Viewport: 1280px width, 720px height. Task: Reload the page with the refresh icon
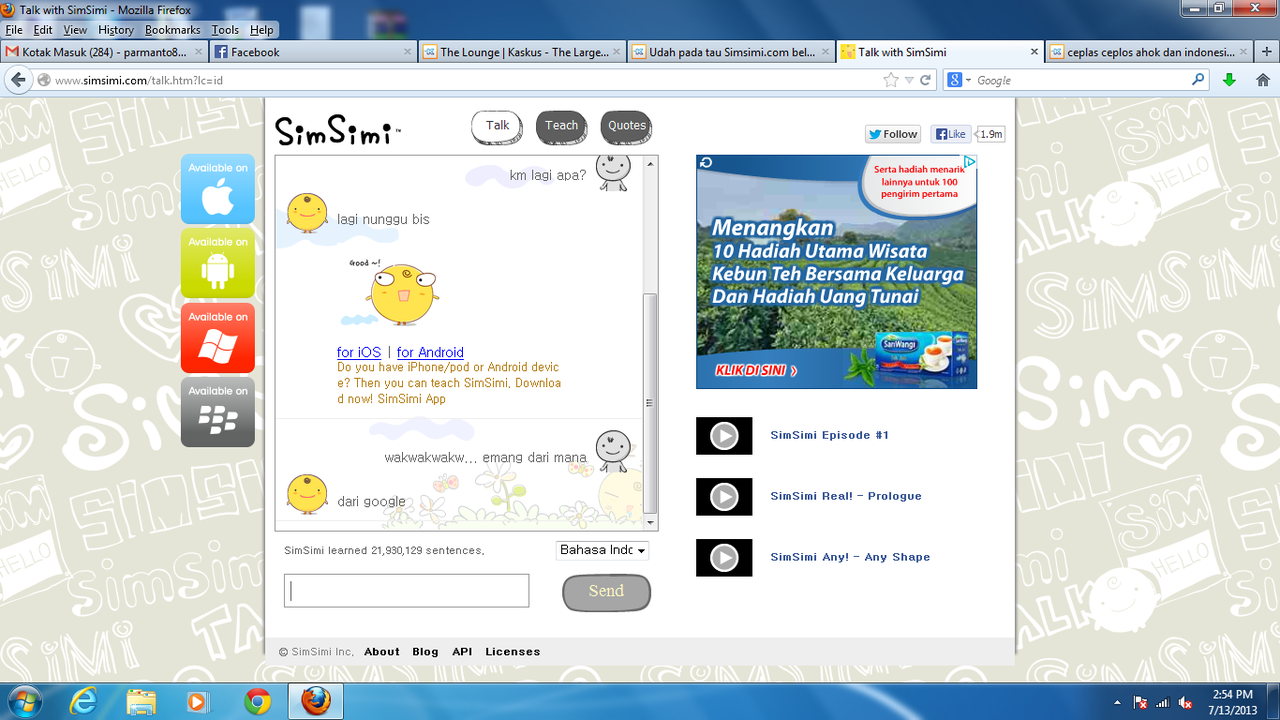pos(926,80)
